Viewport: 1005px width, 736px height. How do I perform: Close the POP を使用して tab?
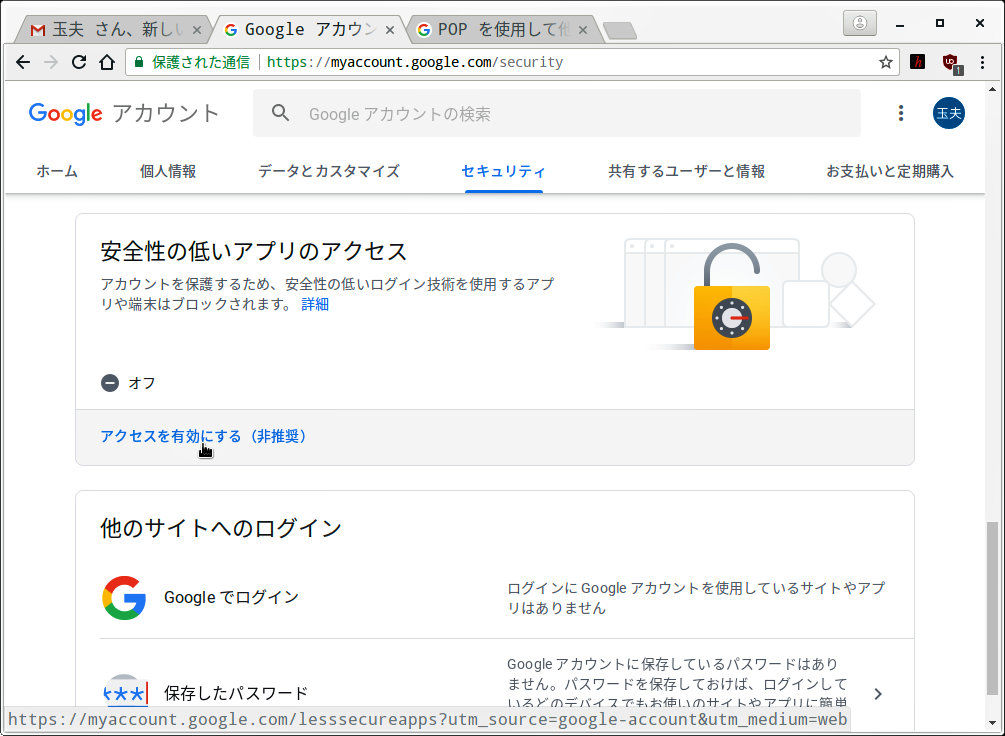[583, 30]
